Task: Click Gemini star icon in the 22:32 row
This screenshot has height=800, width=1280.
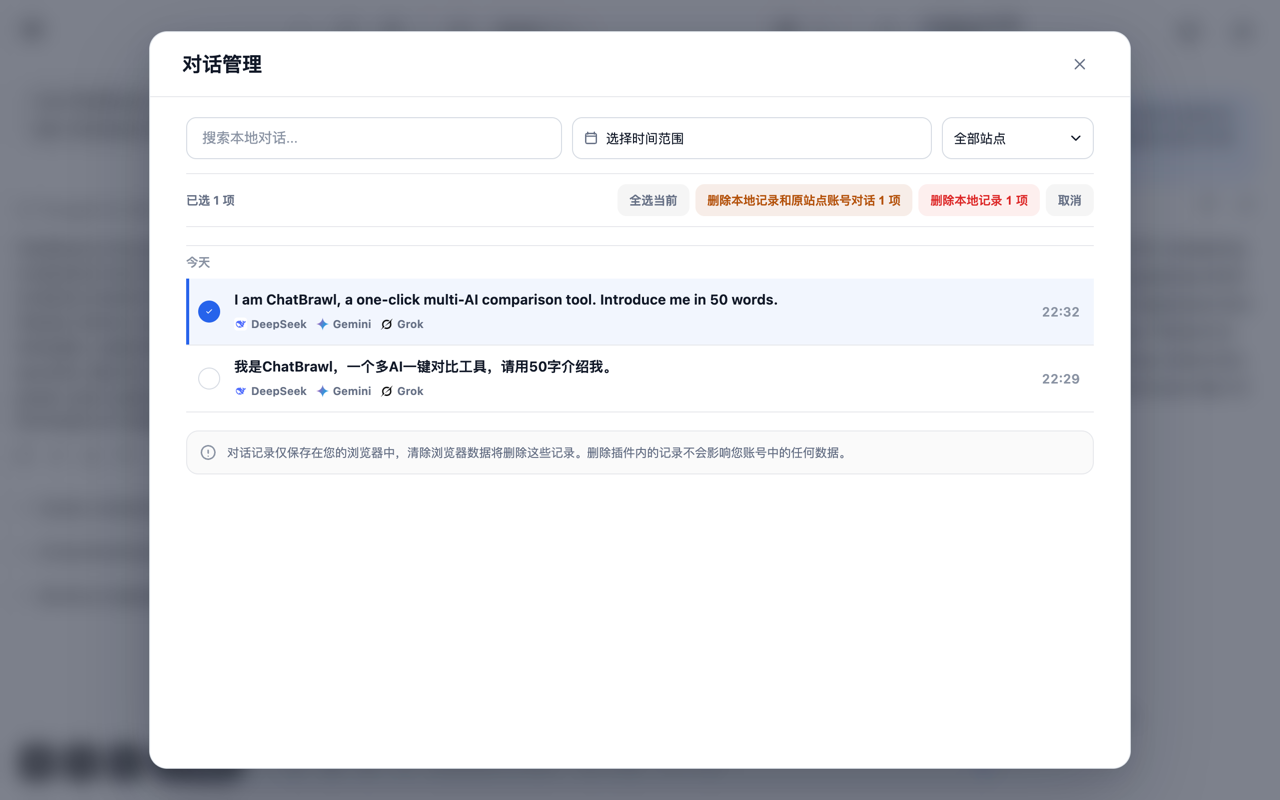Action: click(322, 324)
